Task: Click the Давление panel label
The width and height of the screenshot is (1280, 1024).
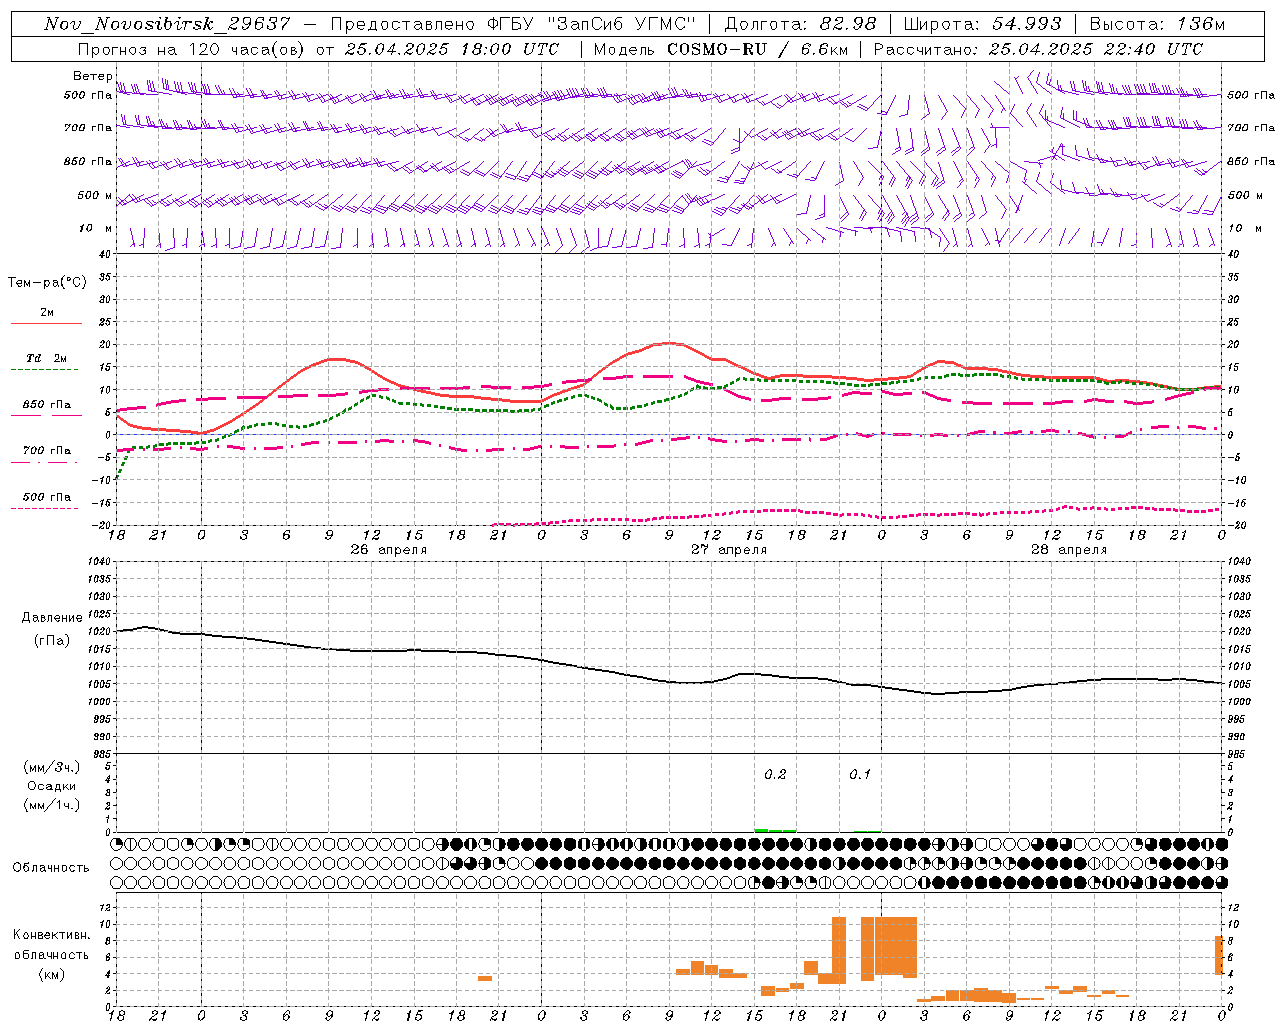Action: [51, 618]
